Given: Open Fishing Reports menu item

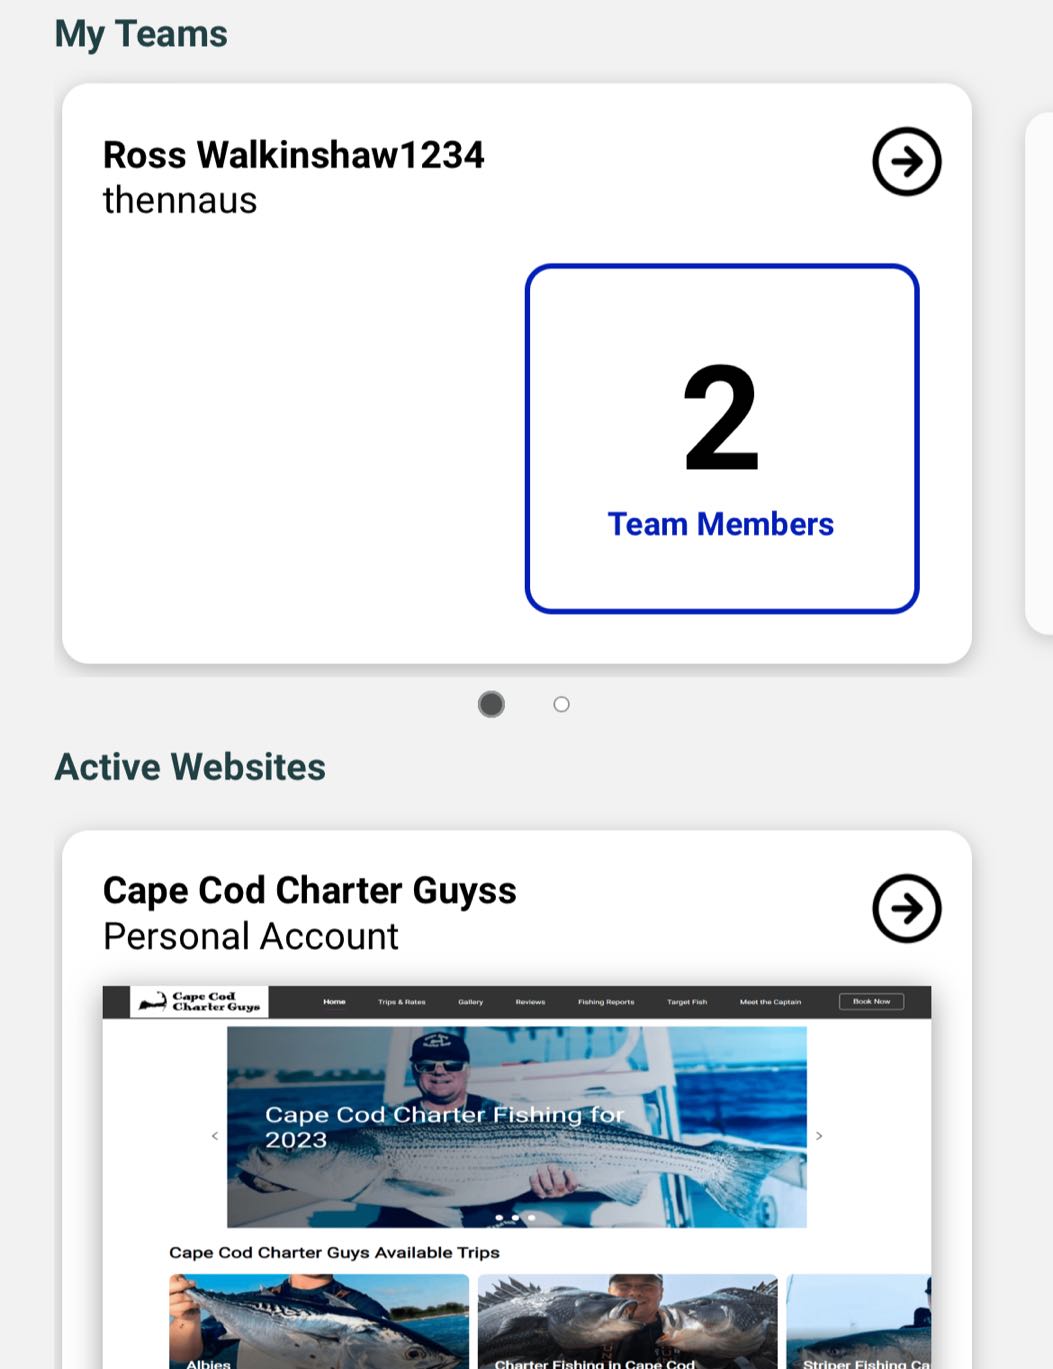Looking at the screenshot, I should (x=605, y=1001).
